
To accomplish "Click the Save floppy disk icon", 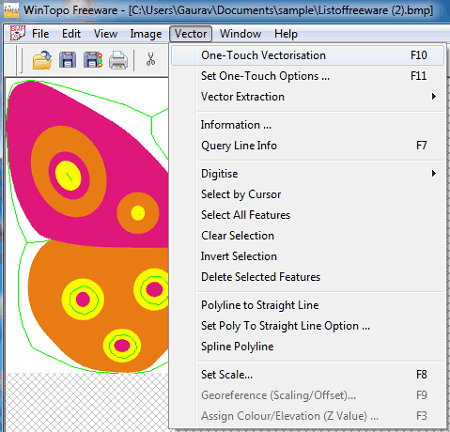I will point(67,60).
